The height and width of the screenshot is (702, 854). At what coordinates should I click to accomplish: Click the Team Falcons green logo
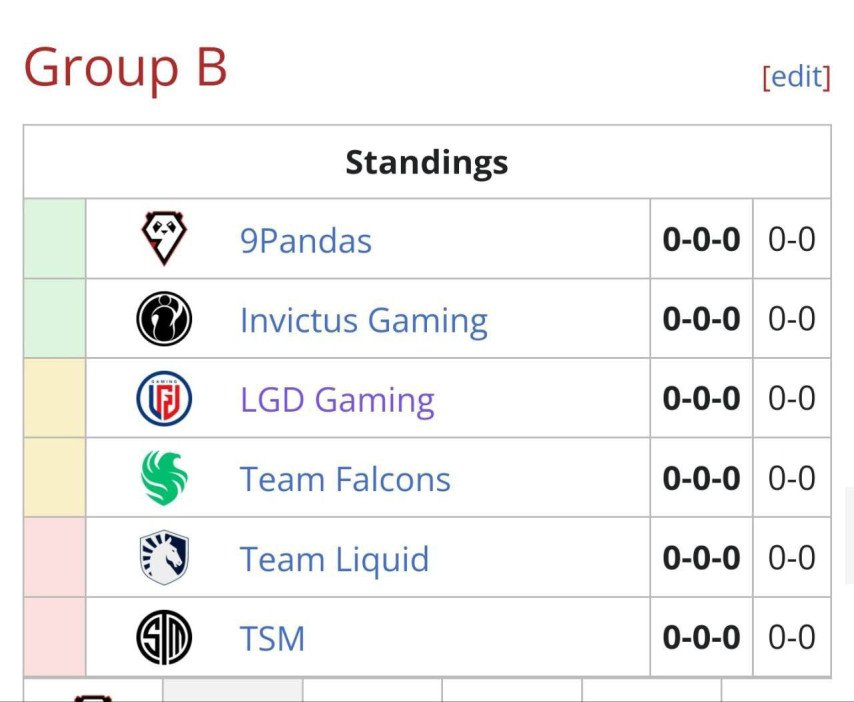point(163,478)
